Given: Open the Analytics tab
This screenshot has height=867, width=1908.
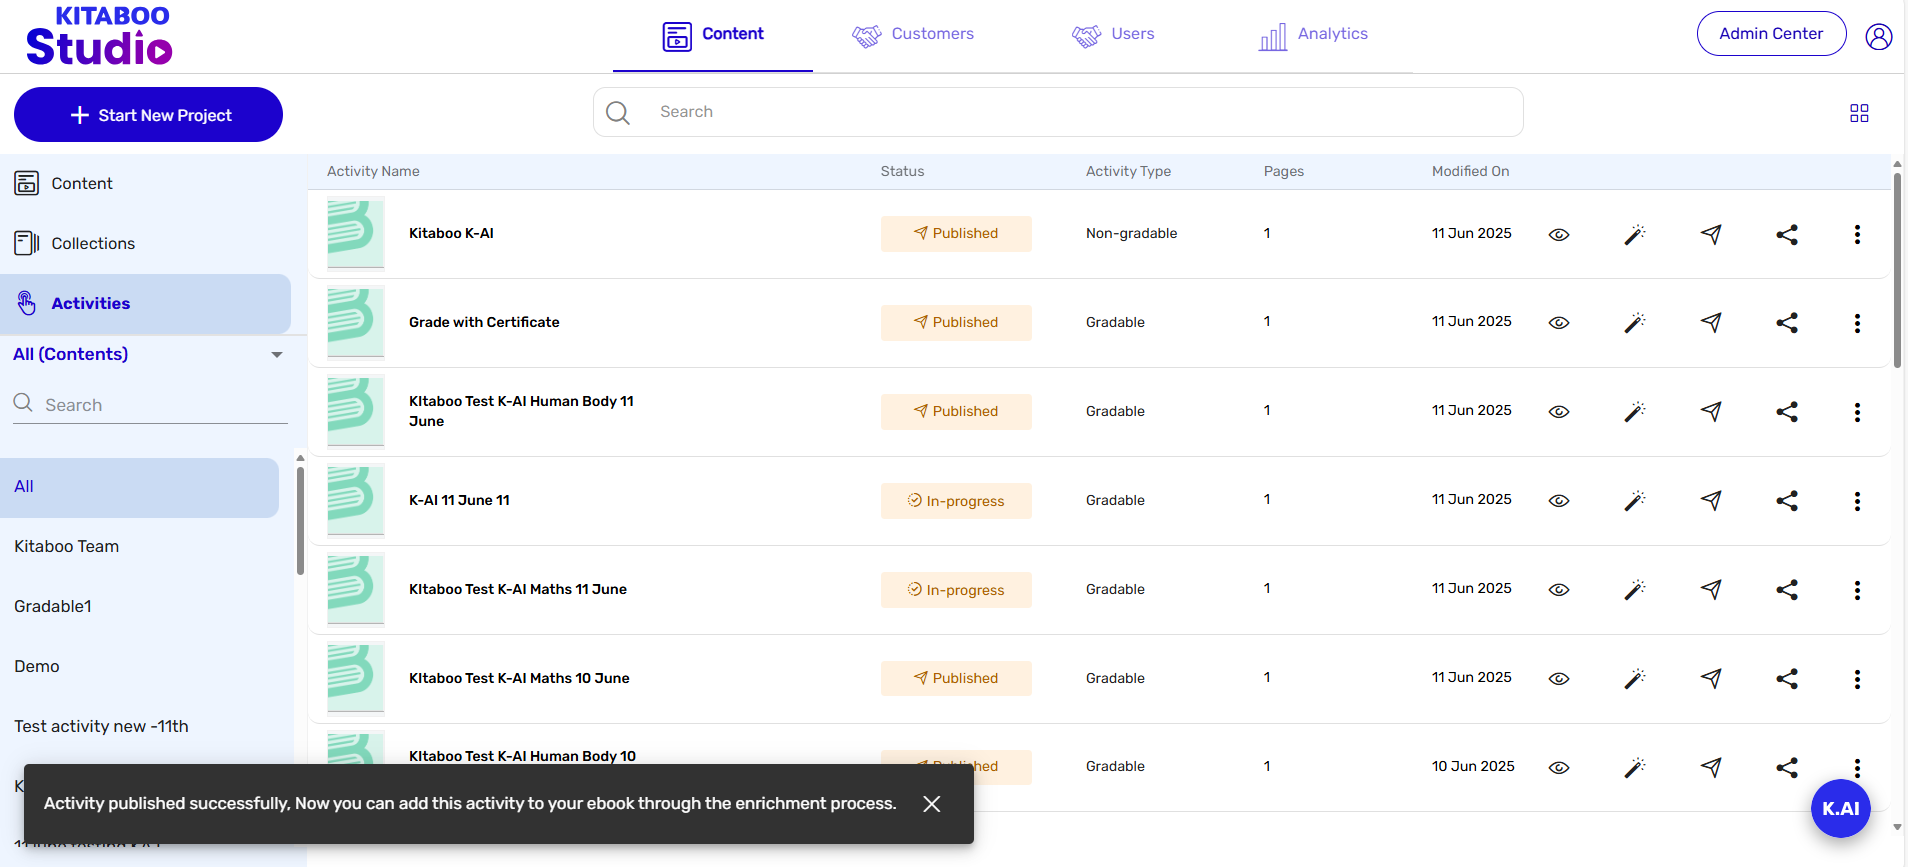Looking at the screenshot, I should (x=1313, y=36).
